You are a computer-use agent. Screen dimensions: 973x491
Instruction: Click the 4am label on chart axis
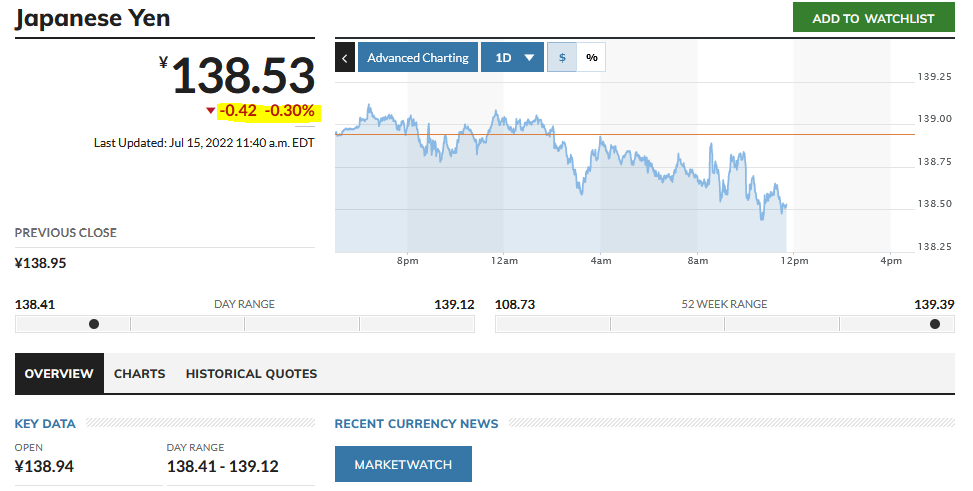click(x=601, y=261)
